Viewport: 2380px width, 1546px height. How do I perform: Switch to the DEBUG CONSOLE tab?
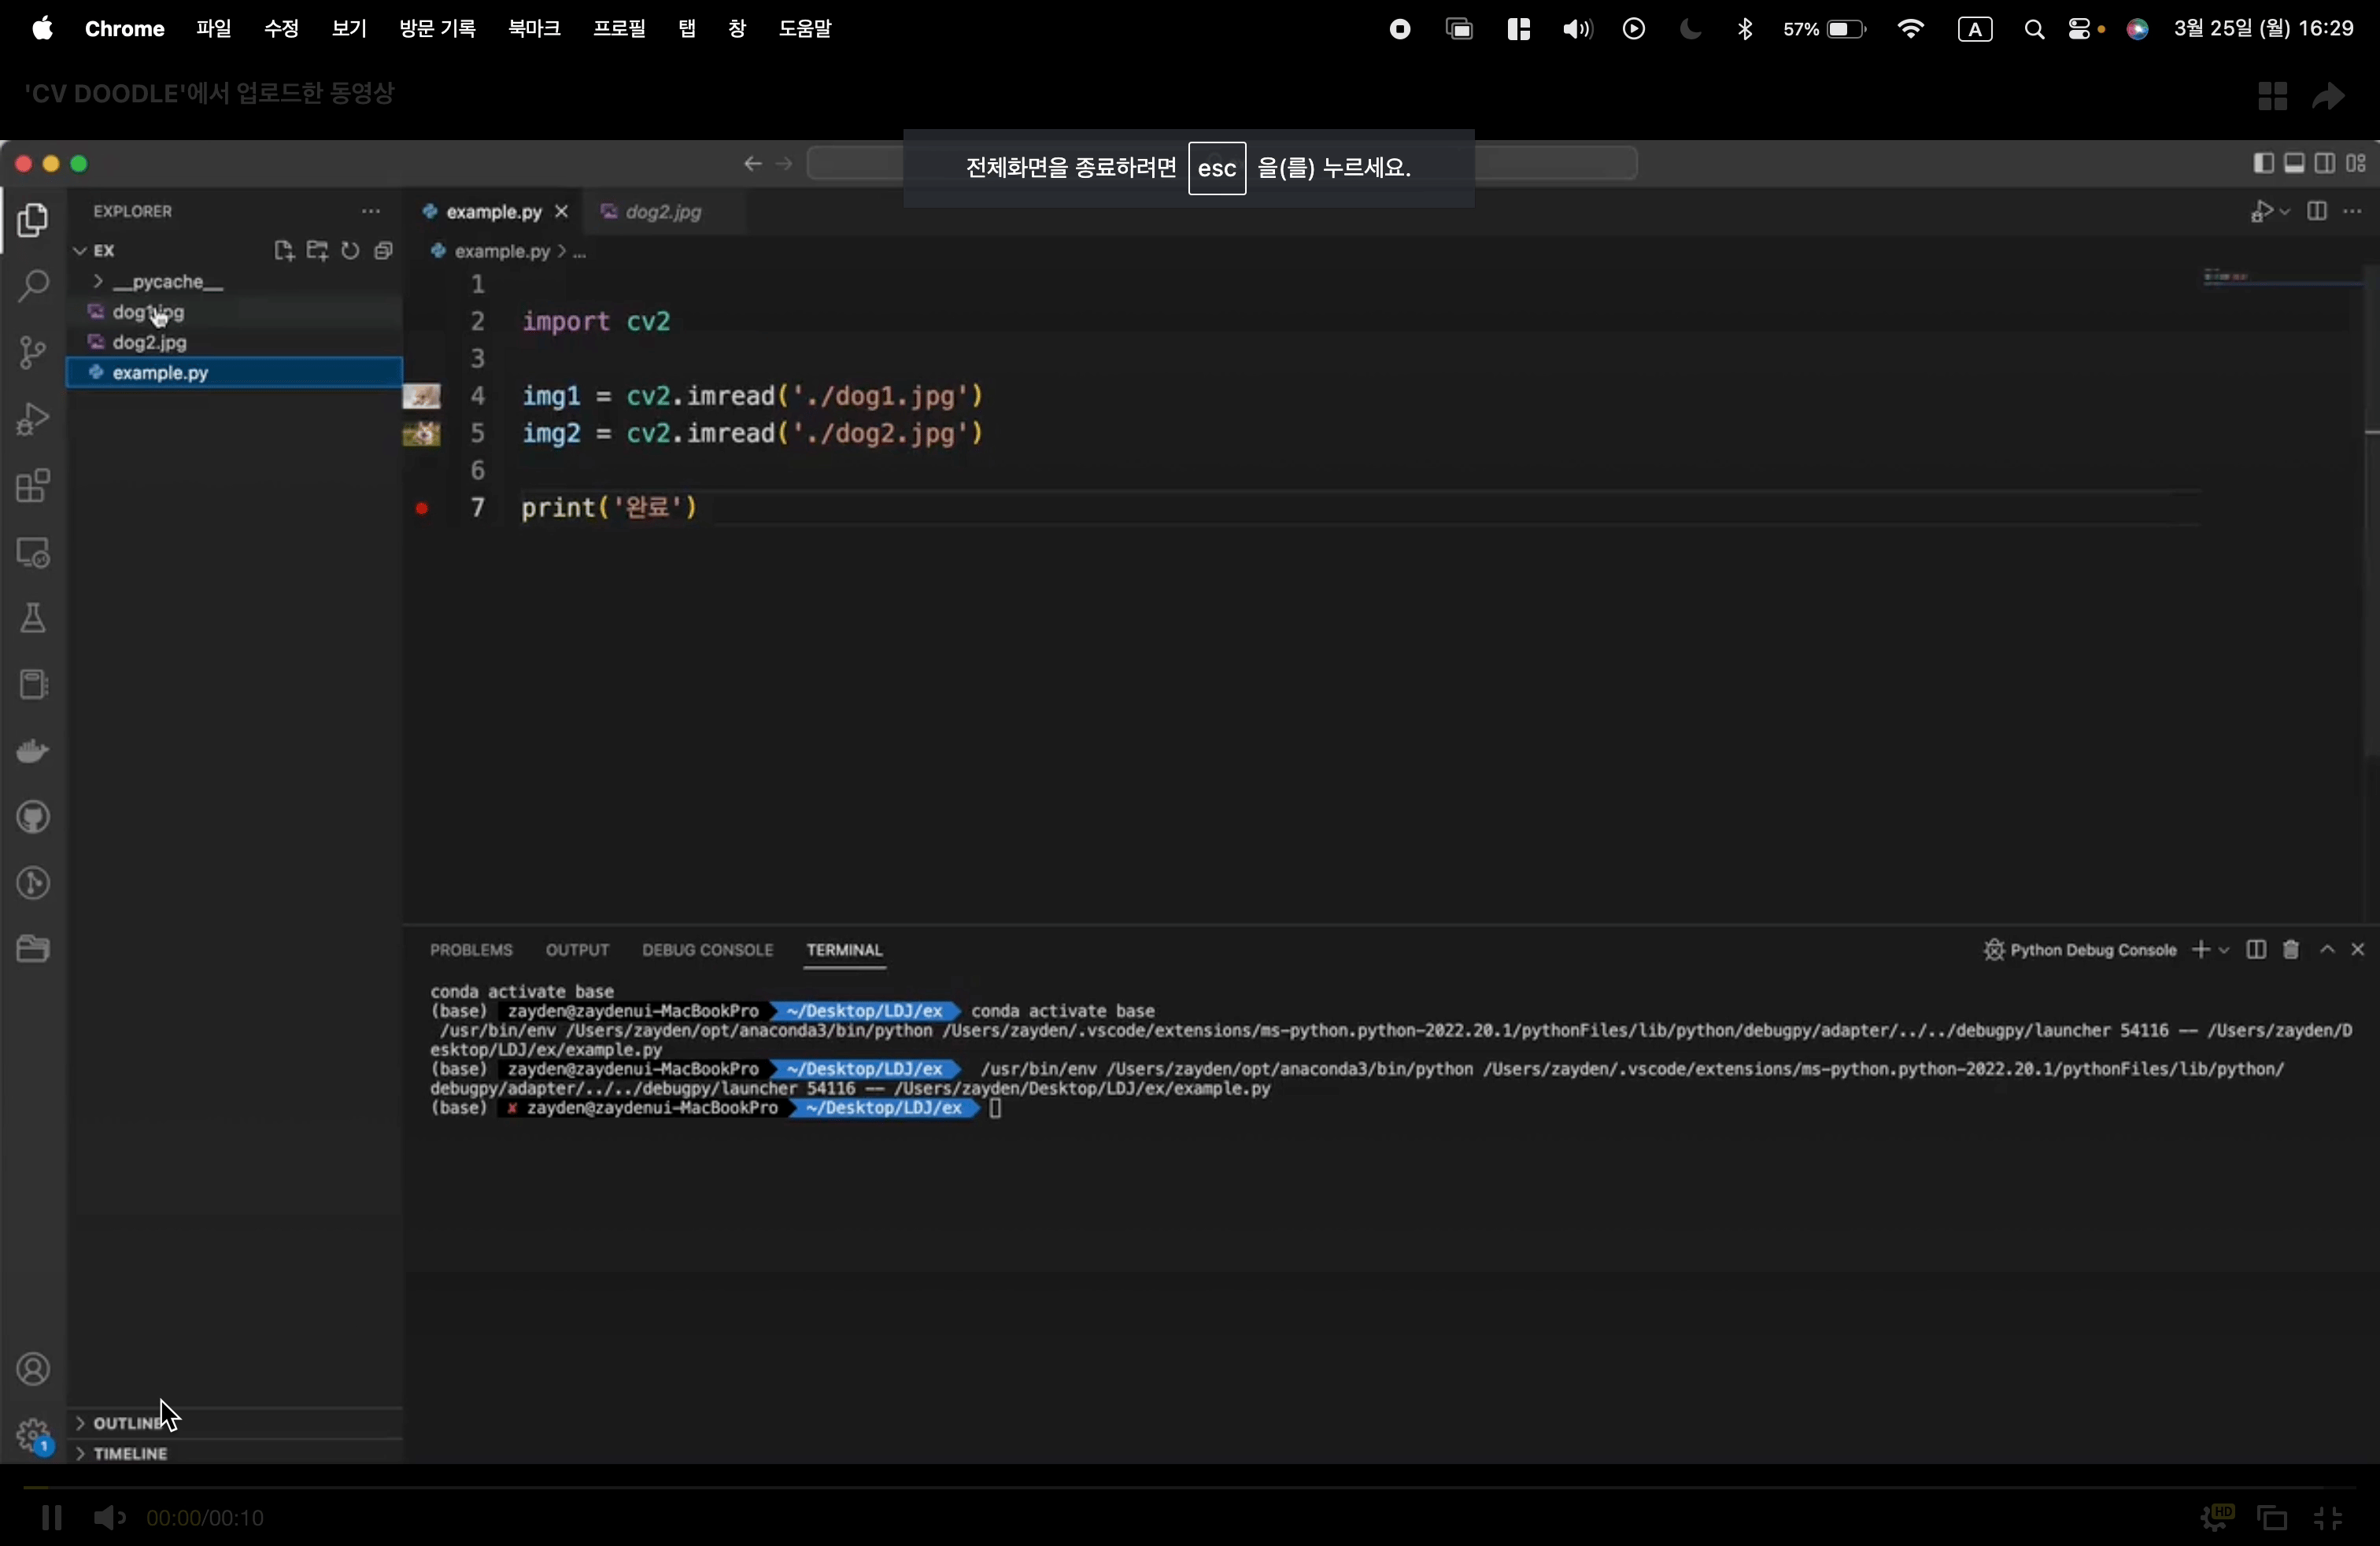[707, 950]
